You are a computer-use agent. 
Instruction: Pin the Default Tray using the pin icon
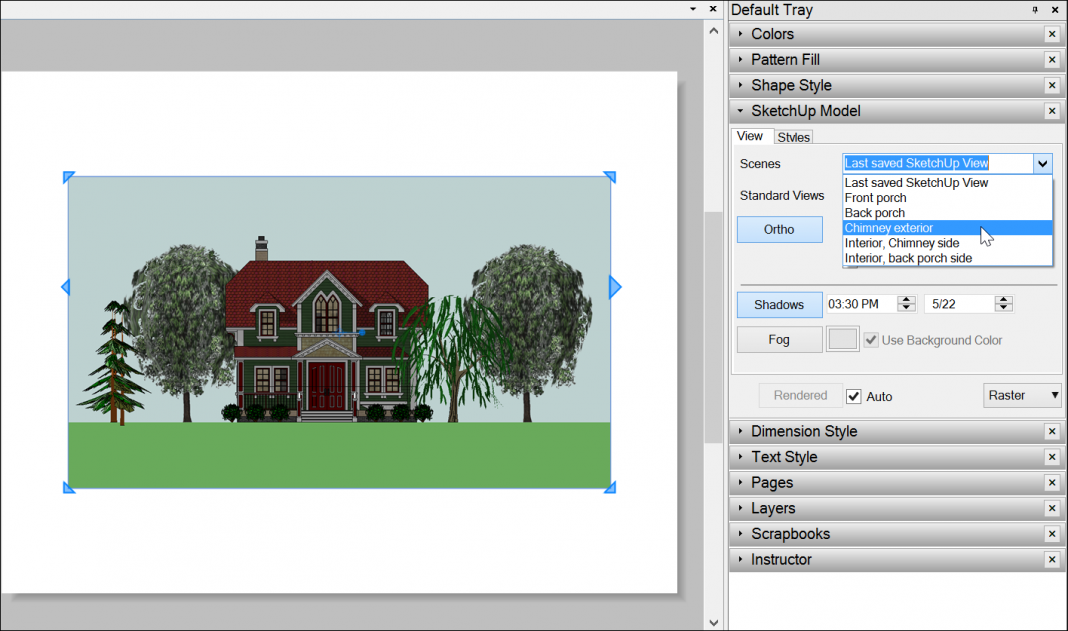[x=1037, y=10]
